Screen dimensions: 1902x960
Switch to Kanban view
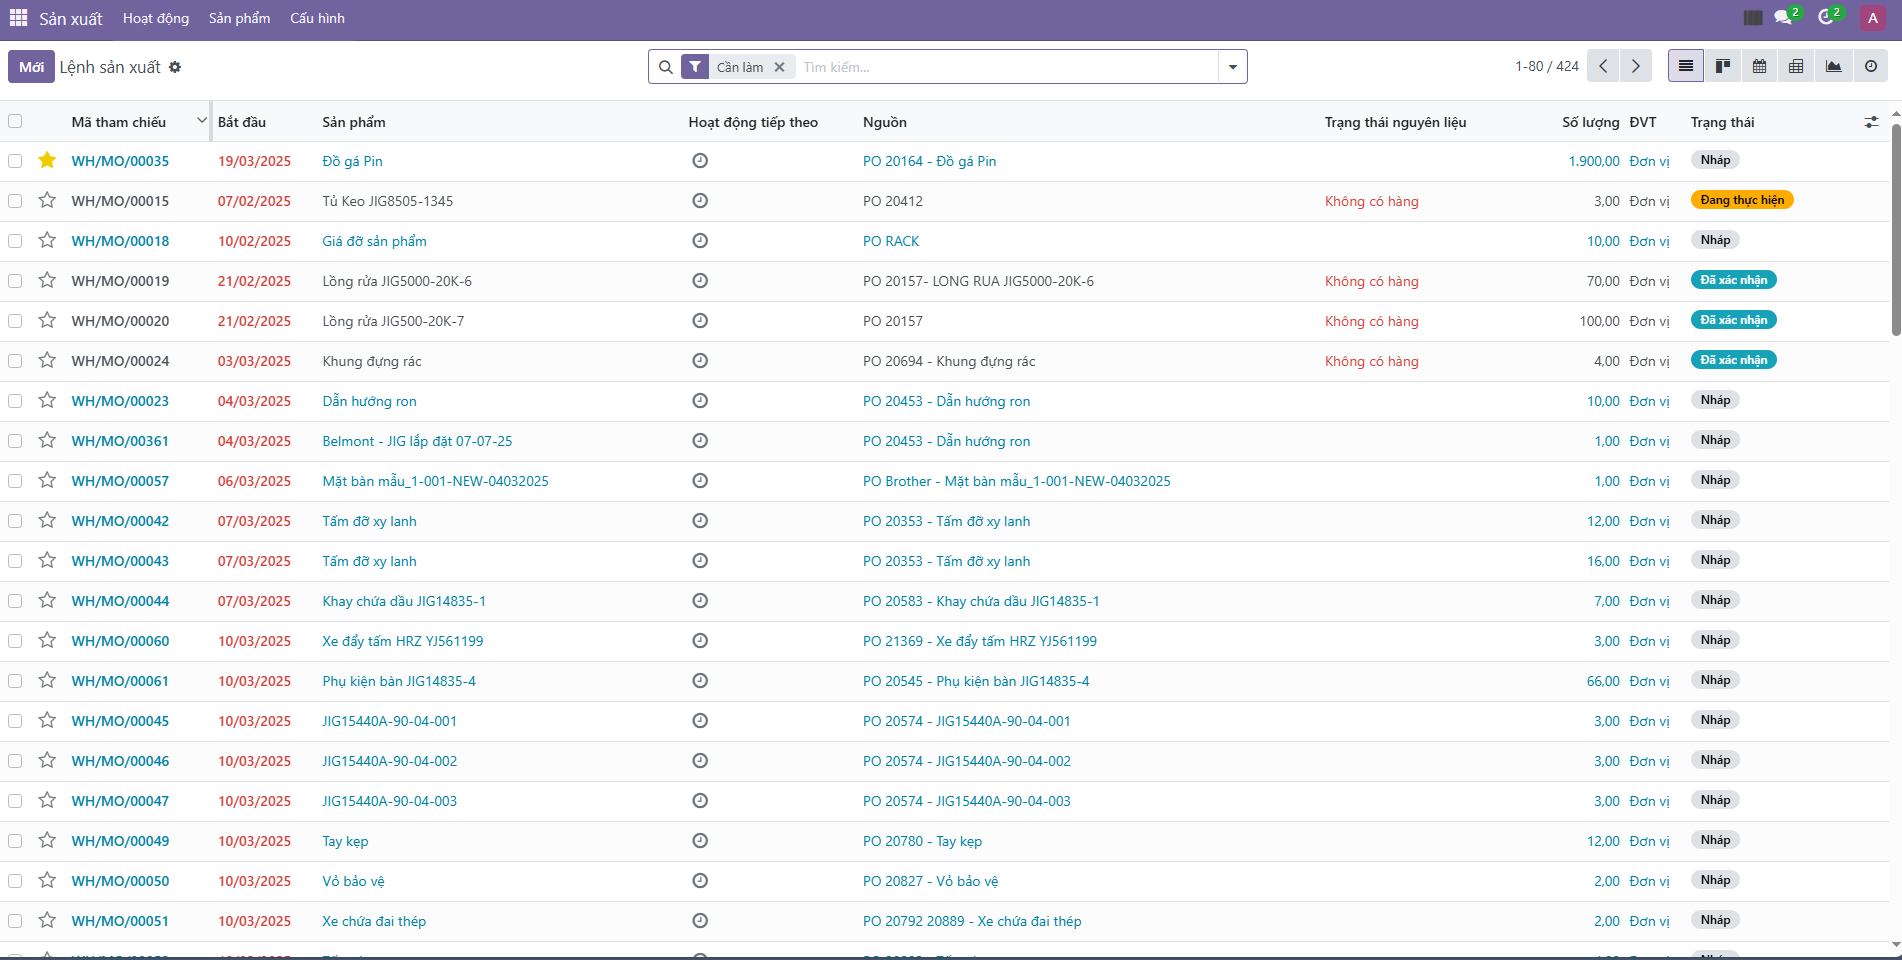(x=1722, y=66)
